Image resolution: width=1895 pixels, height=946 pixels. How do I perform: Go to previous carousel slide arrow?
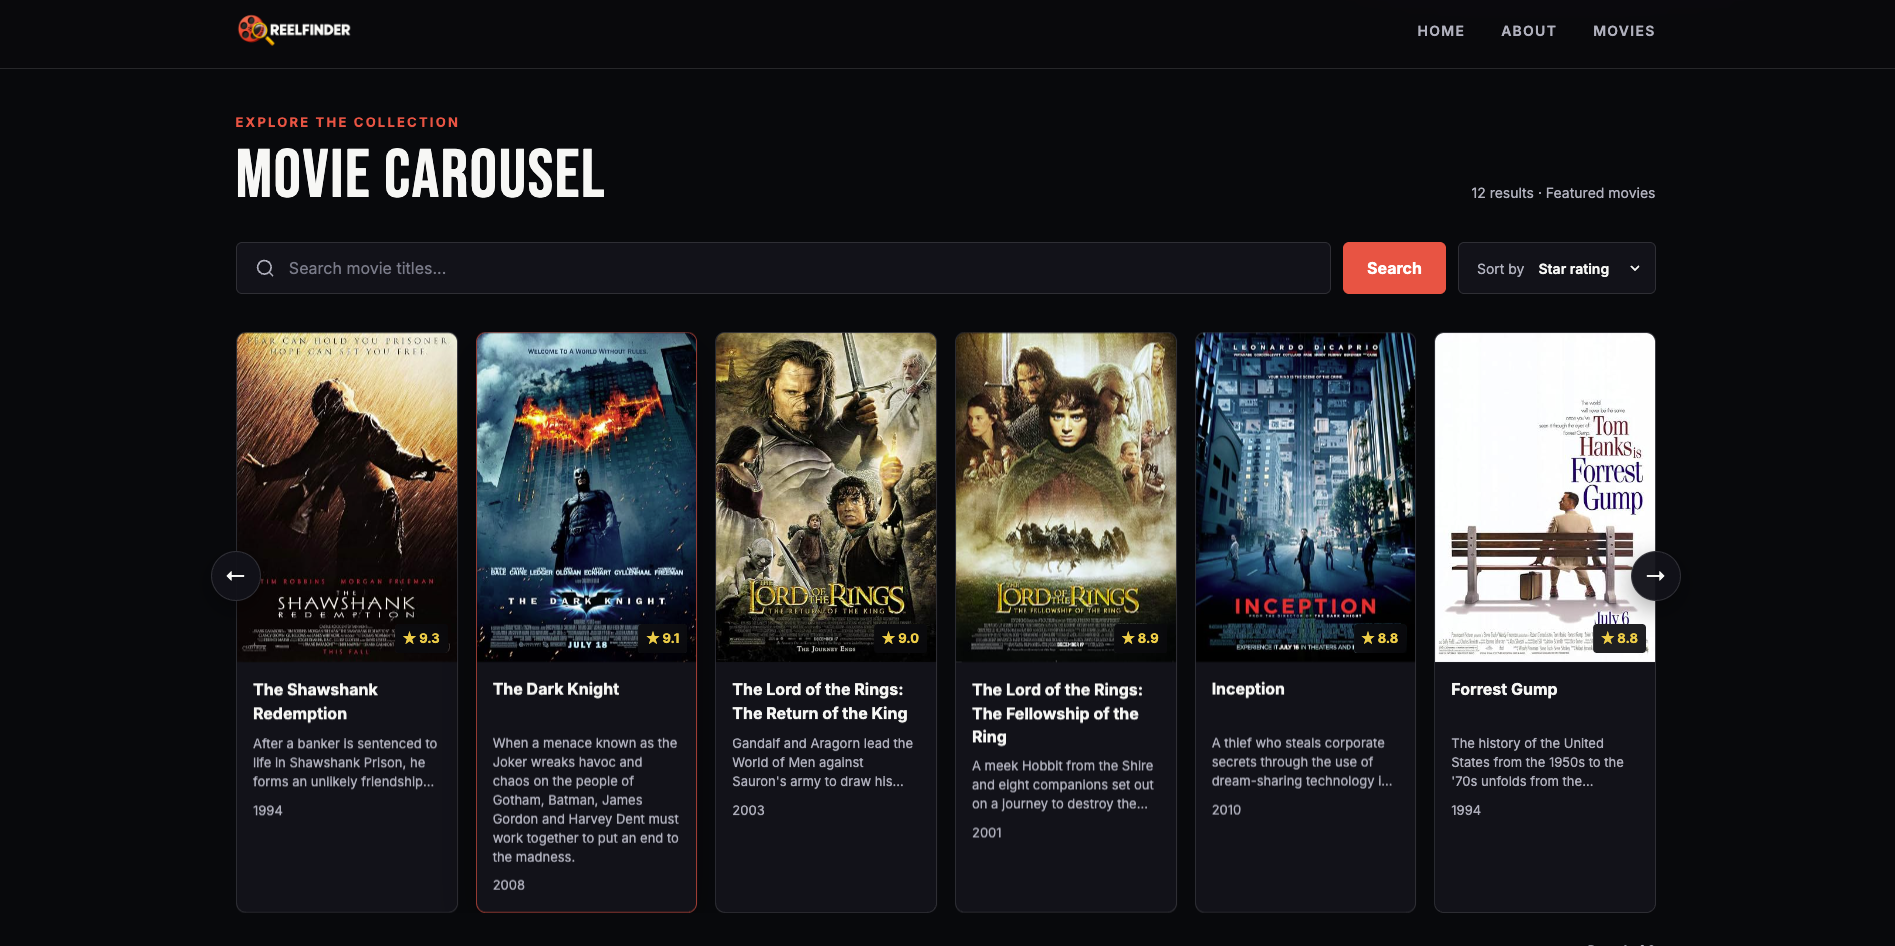point(236,576)
